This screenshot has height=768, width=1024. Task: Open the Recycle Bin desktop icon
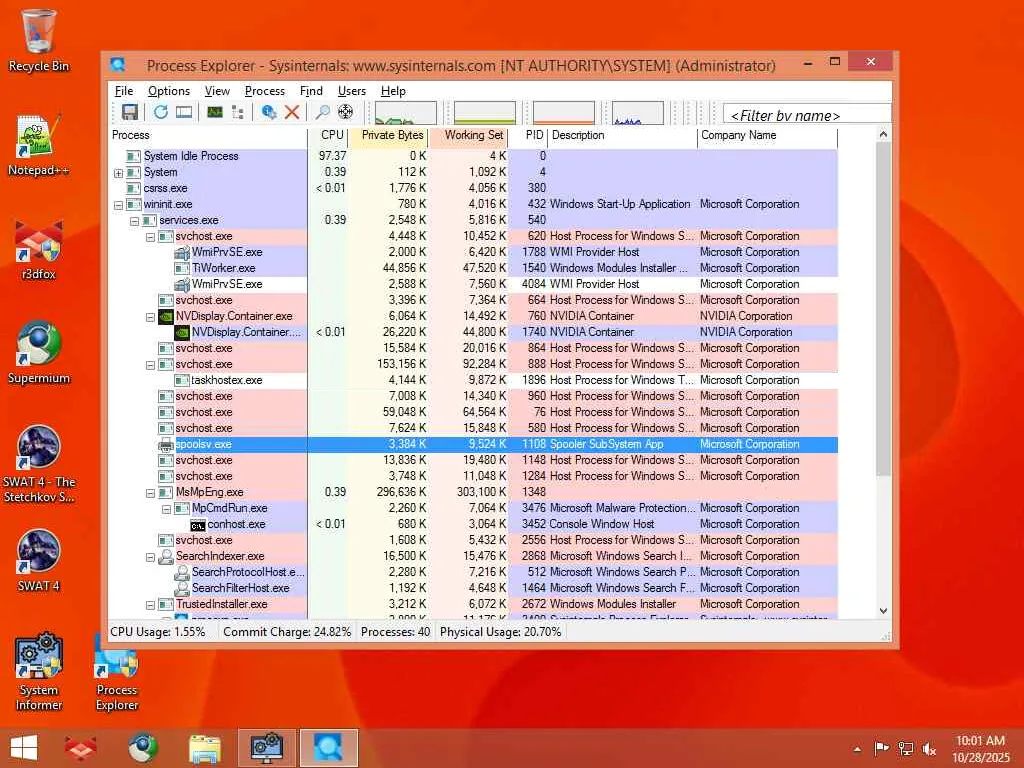(39, 40)
